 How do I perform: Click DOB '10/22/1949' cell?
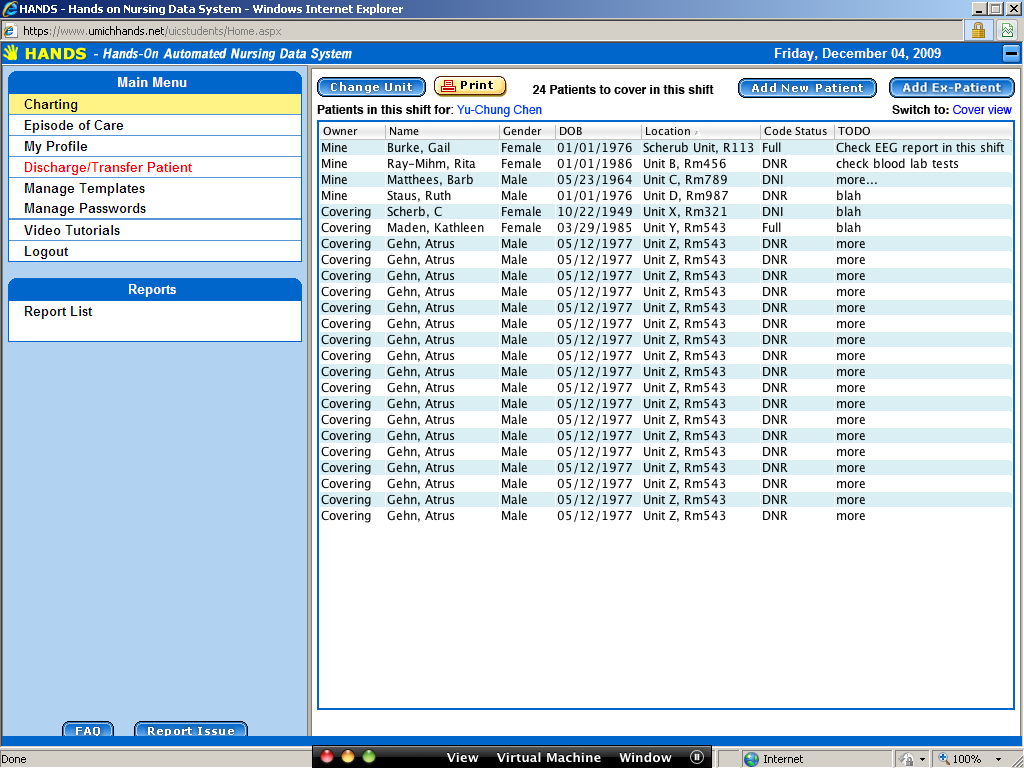tap(594, 212)
